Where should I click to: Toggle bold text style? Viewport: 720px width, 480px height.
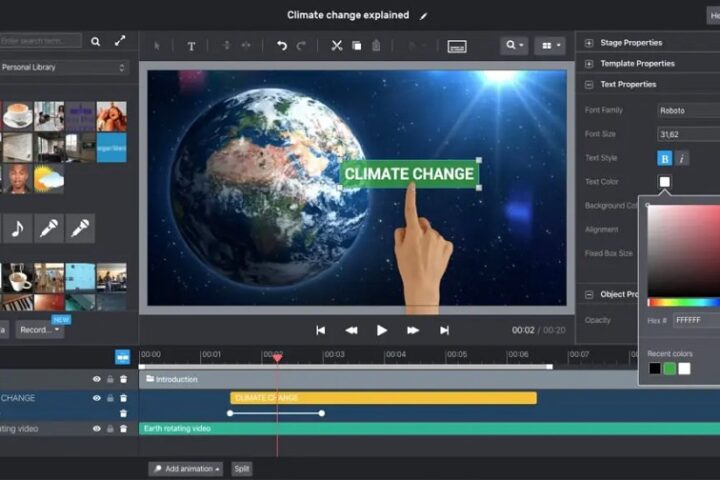click(x=664, y=158)
